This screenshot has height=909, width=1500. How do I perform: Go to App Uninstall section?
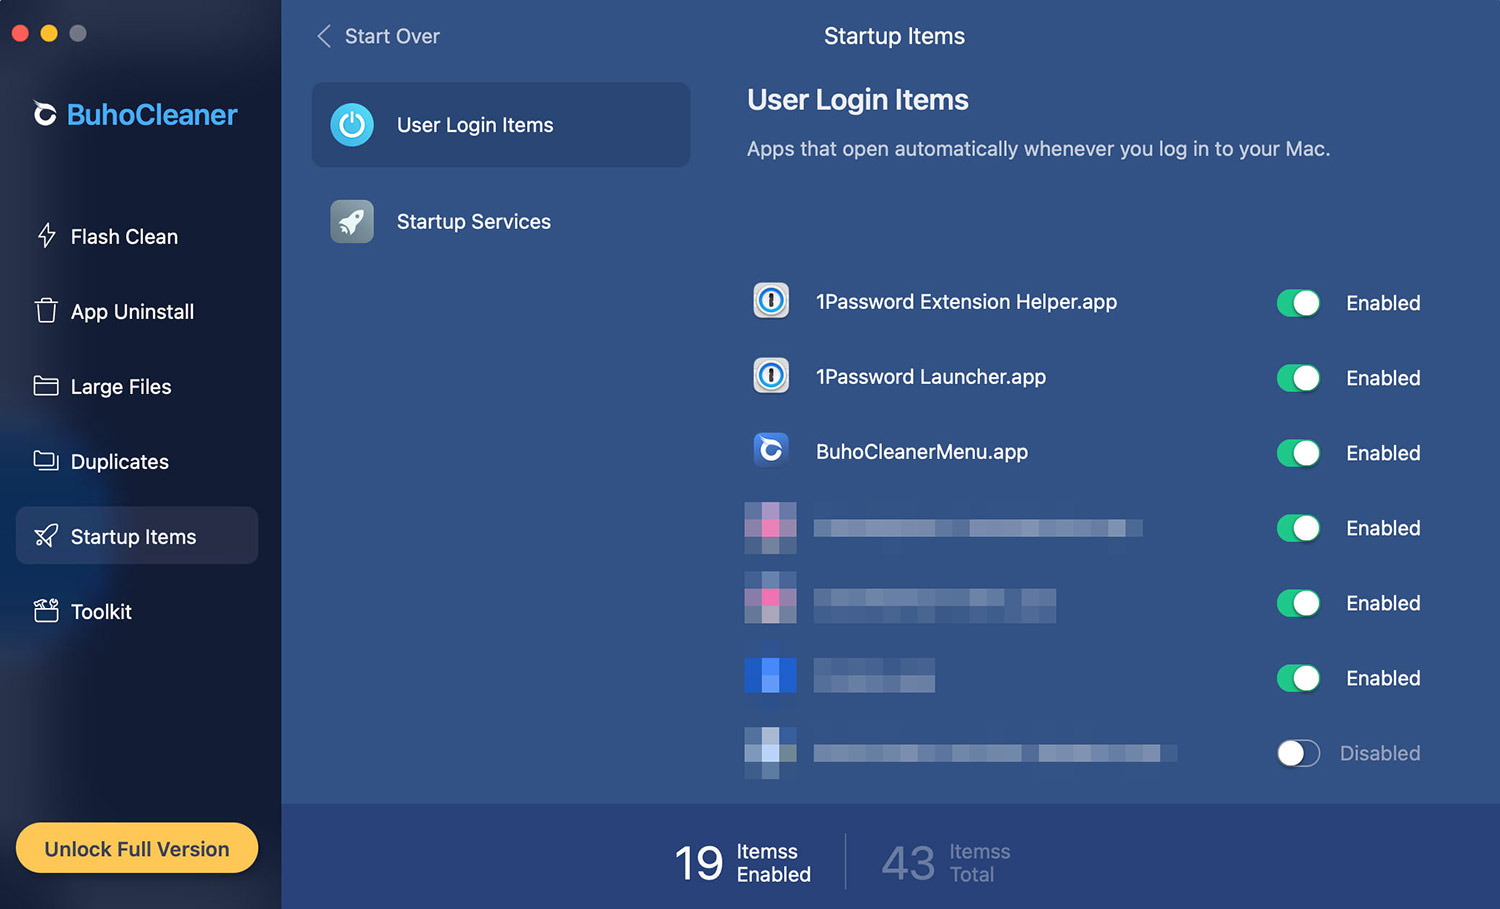click(137, 311)
